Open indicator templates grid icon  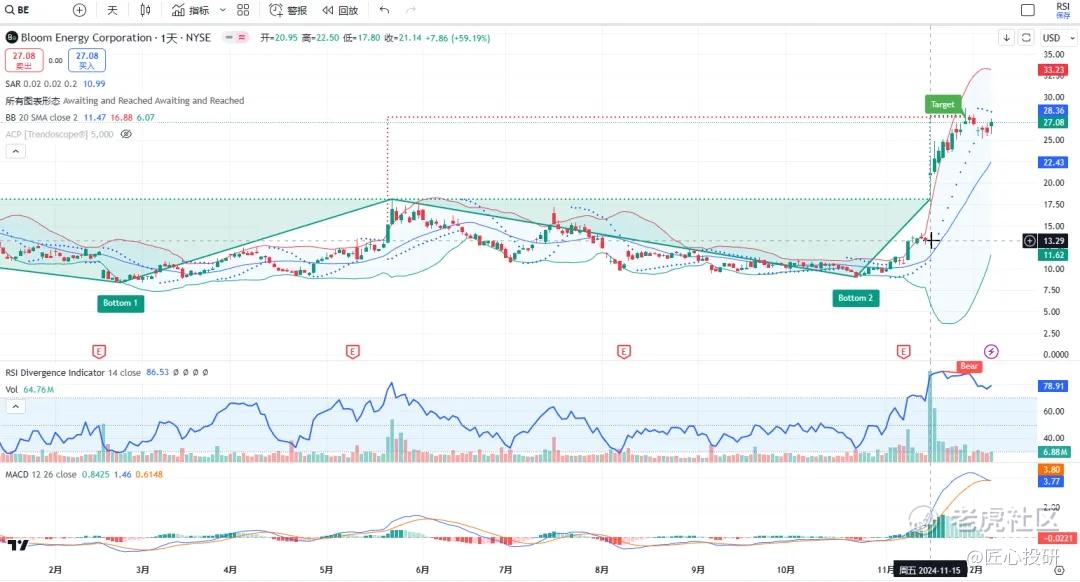(x=243, y=10)
